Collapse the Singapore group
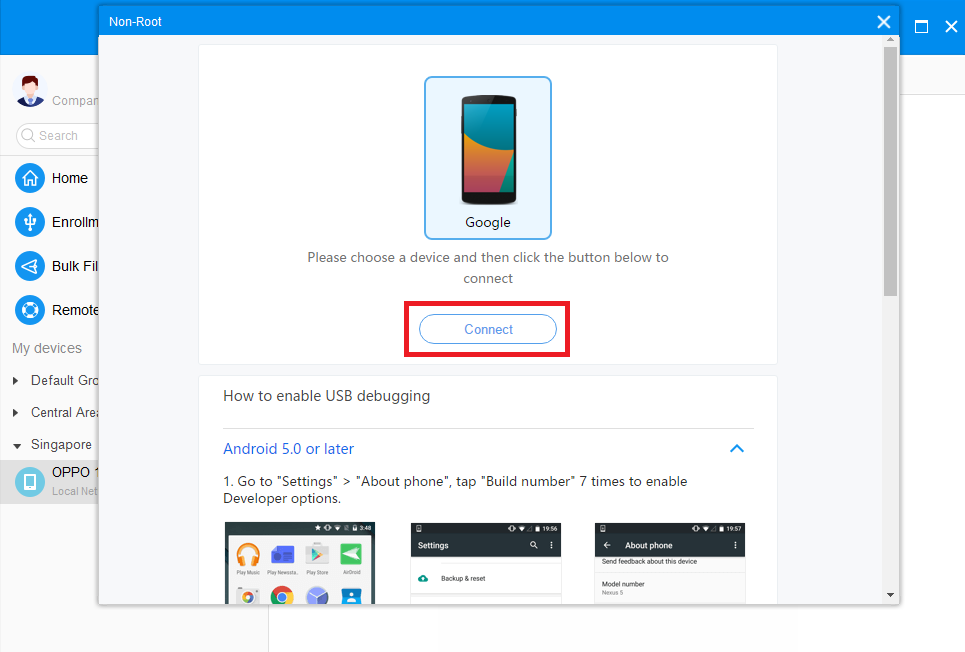965x652 pixels. point(17,445)
